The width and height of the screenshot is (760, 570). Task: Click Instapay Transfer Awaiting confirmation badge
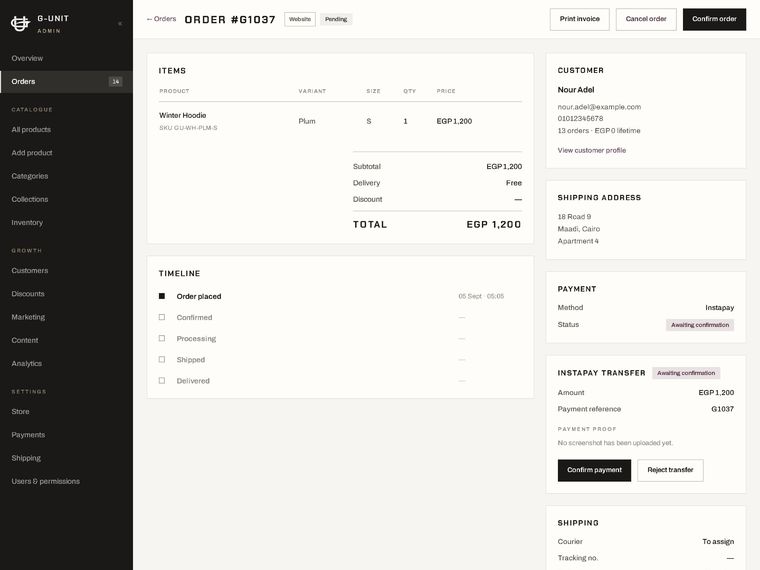pos(686,373)
